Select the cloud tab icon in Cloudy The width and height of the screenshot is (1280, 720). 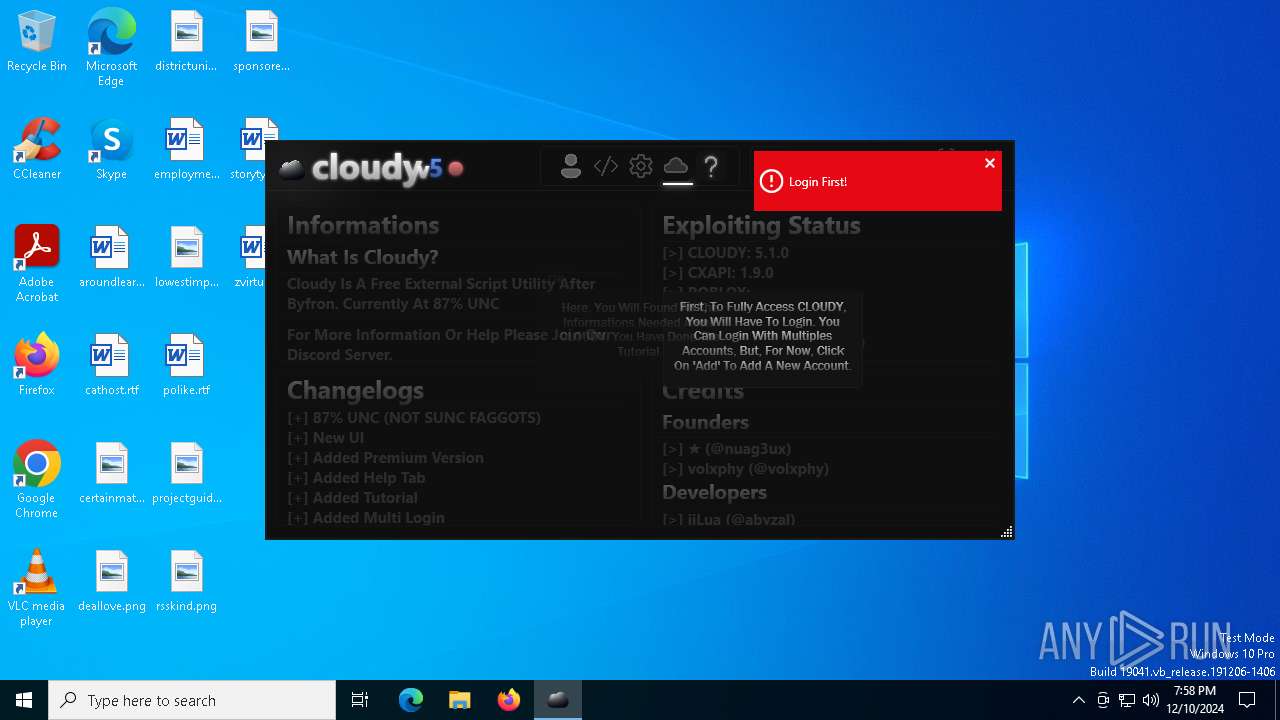677,166
